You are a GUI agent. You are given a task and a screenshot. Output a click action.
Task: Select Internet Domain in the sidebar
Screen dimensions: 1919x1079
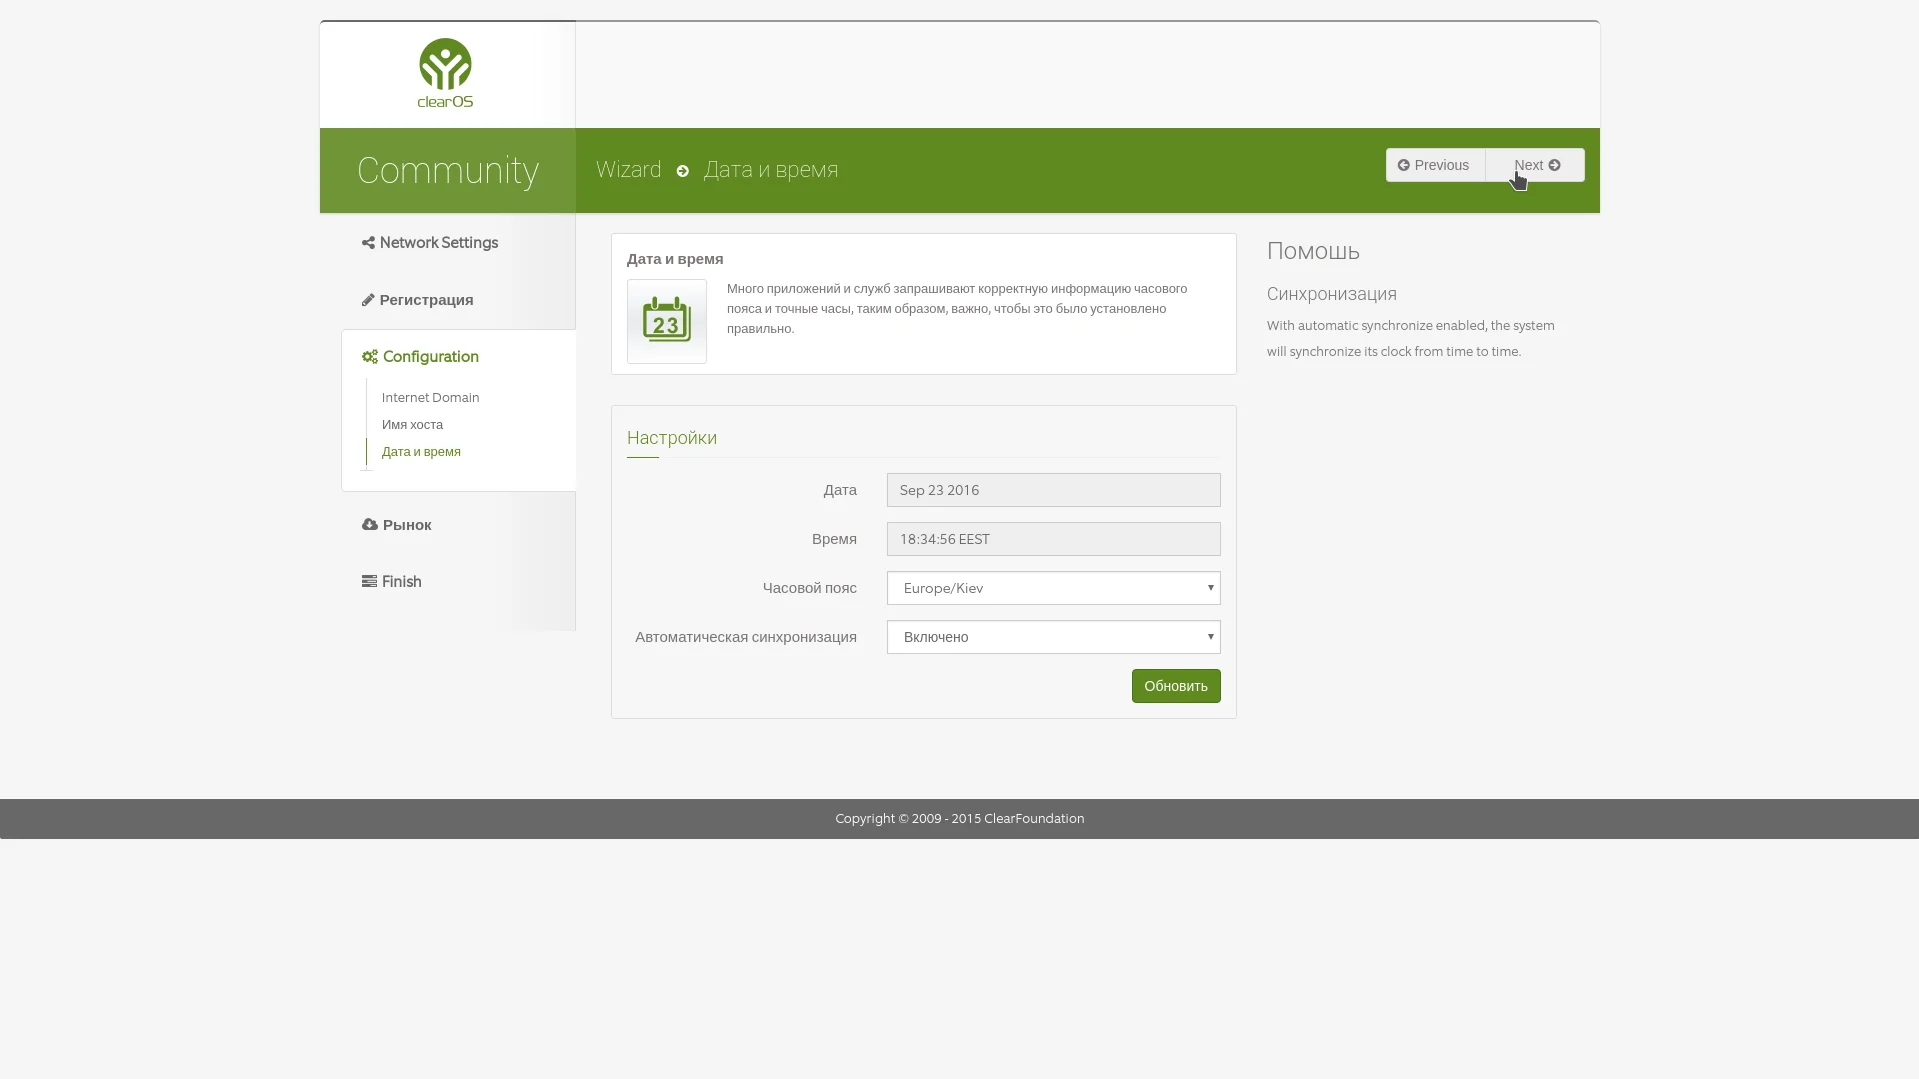click(x=430, y=398)
